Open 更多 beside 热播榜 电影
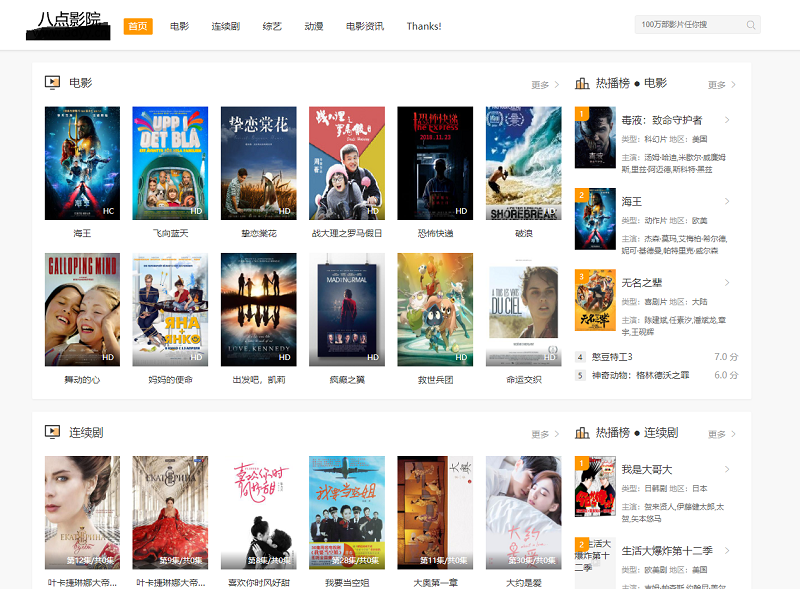The image size is (800, 589). click(722, 85)
